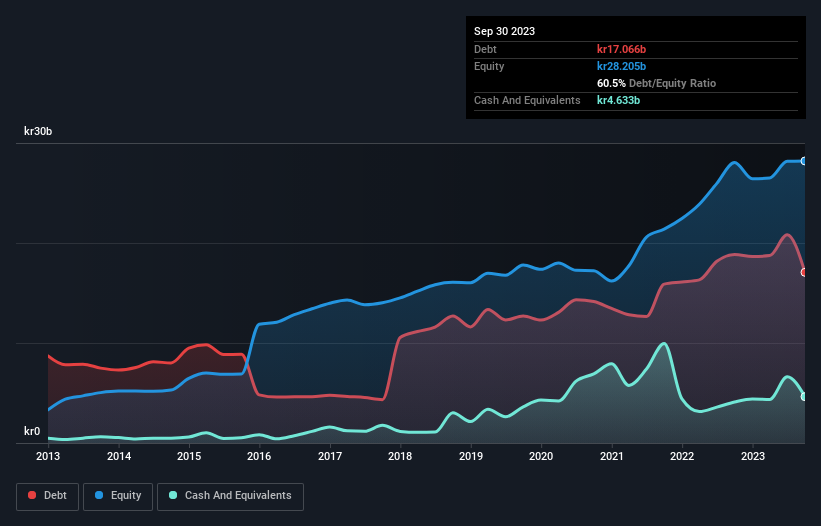
Task: Toggle the Cash And Equivalents legend button
Action: pyautogui.click(x=230, y=496)
